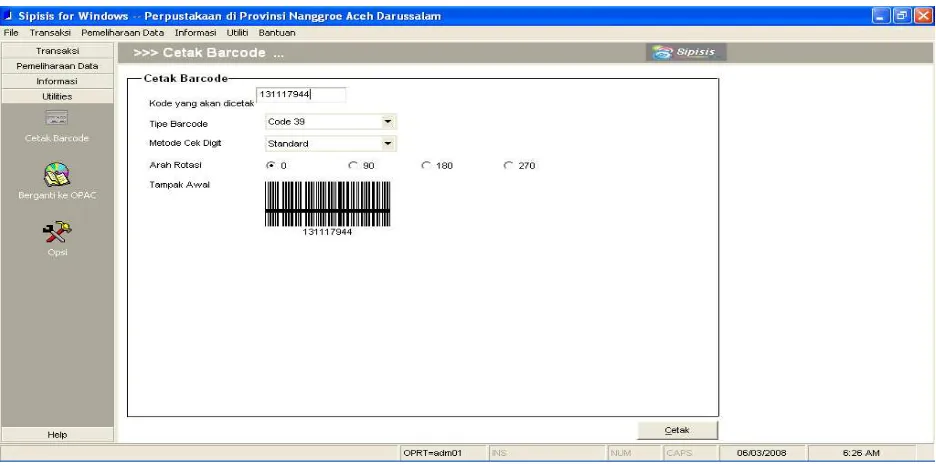Choose 180 degree rotation
Image resolution: width=936 pixels, height=466 pixels.
(426, 165)
